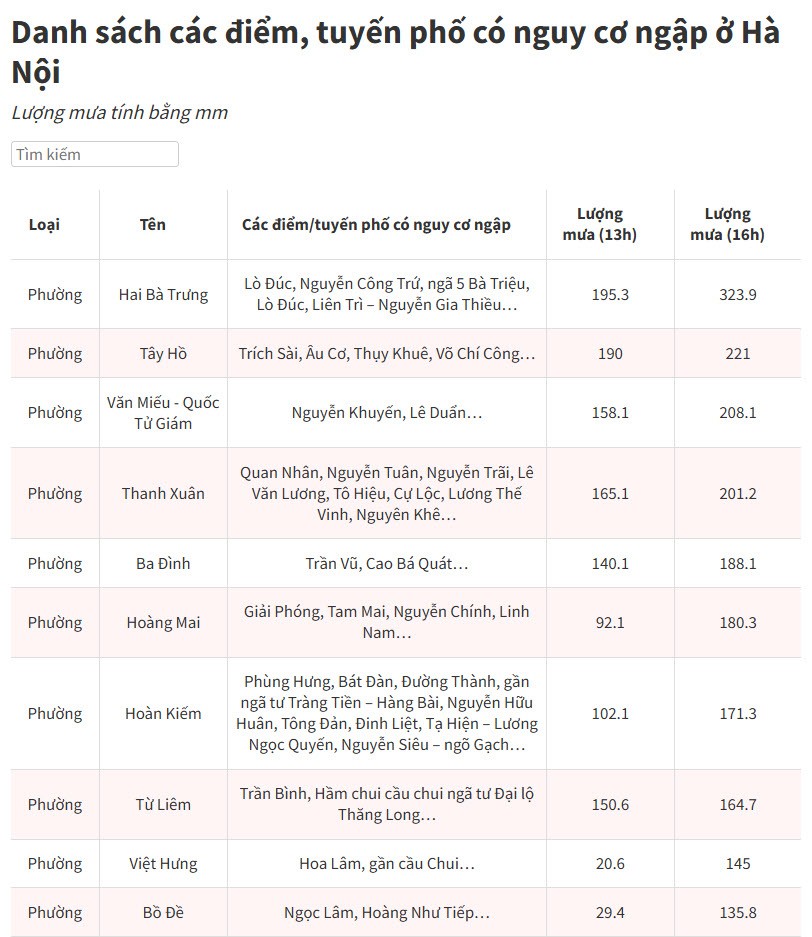Click the rainfall value 323.9 for Hai Bà Trưng
Viewport: 812px width, 937px height.
(x=737, y=294)
